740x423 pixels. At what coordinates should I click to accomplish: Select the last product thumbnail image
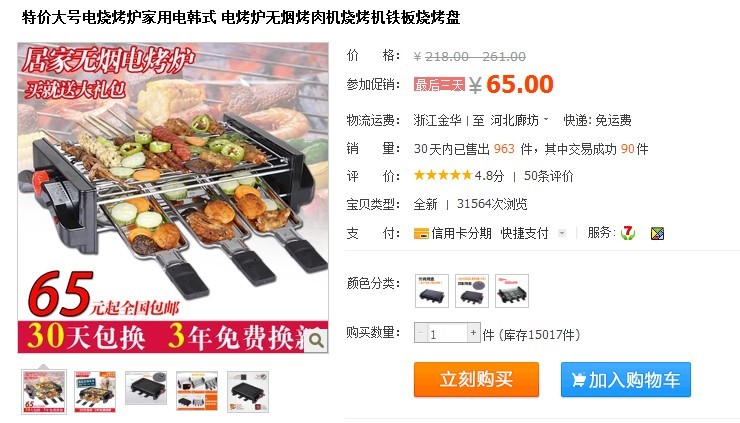click(248, 392)
